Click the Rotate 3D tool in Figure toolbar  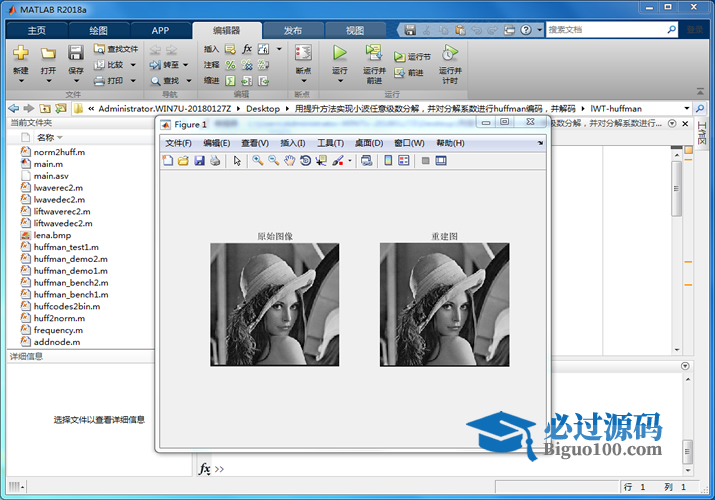[305, 160]
